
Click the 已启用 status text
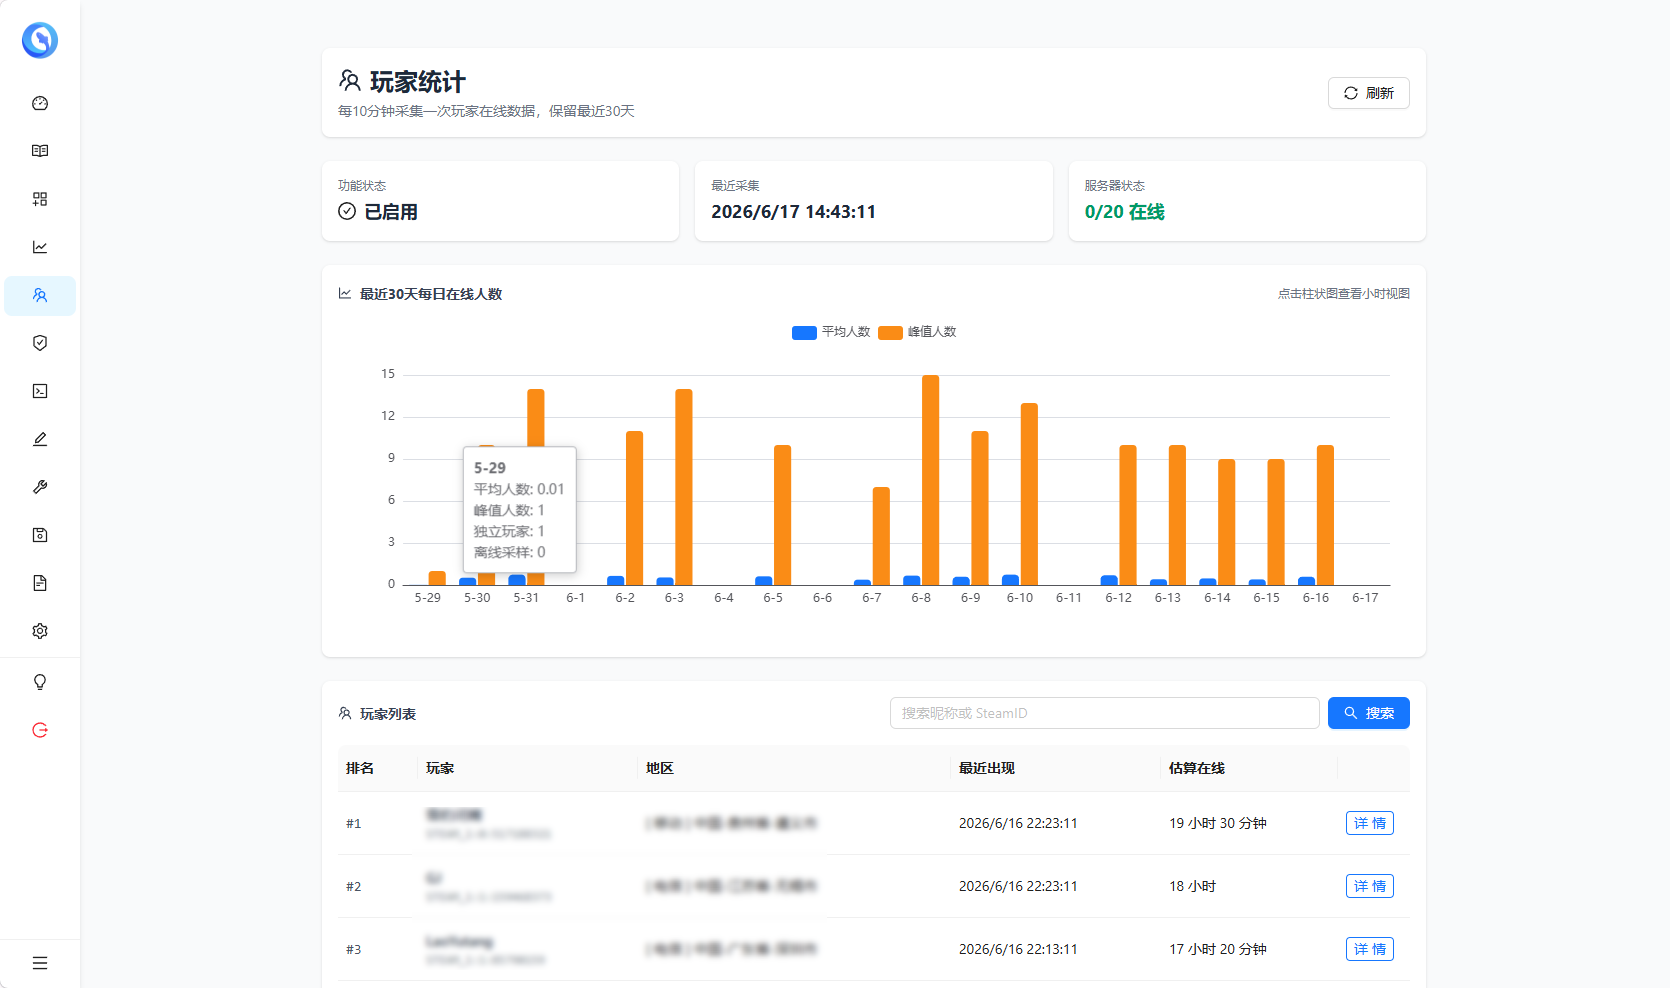click(391, 212)
